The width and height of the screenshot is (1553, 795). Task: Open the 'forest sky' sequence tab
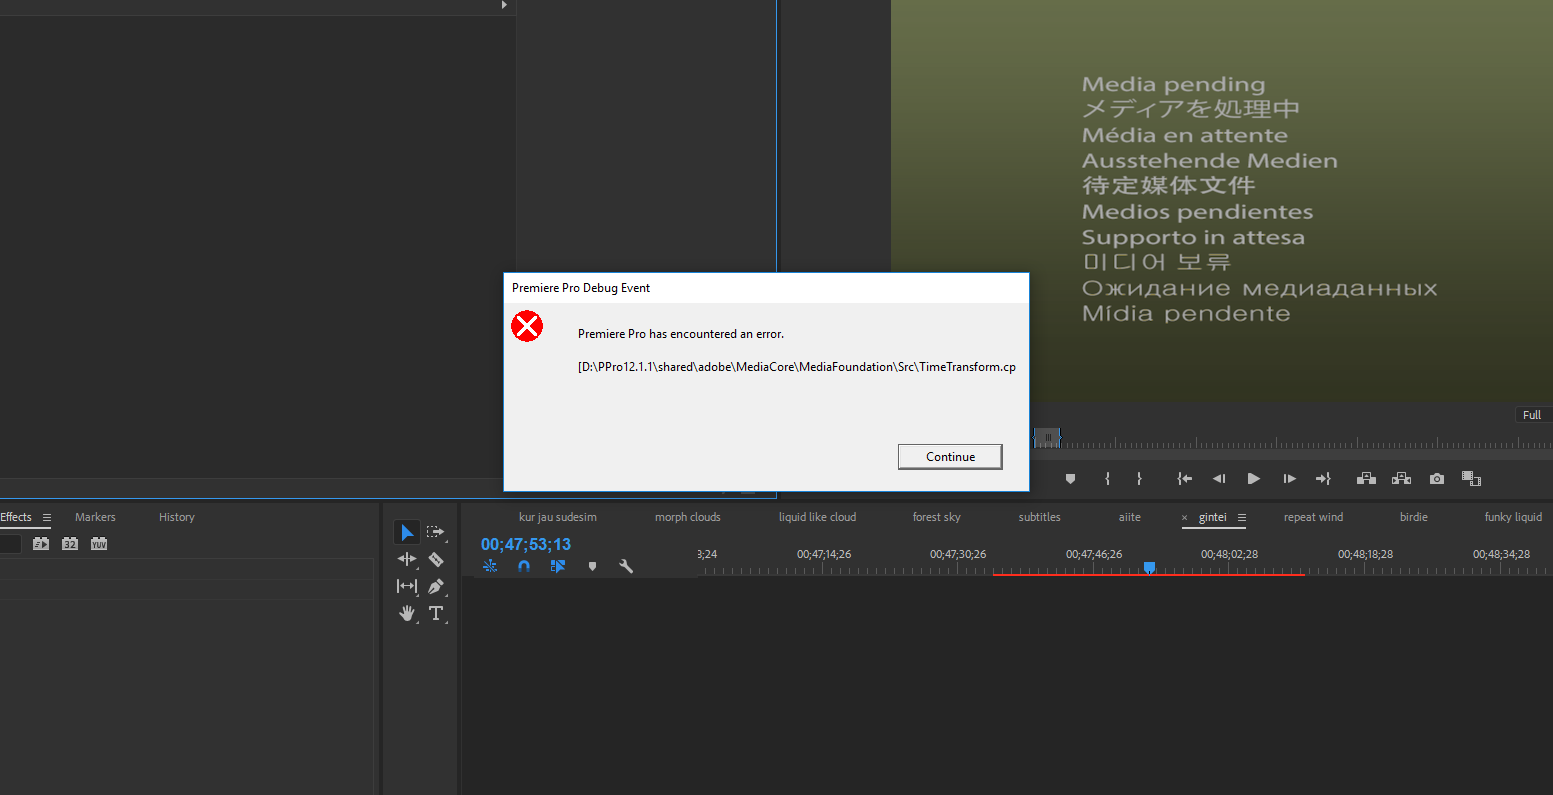coord(936,517)
